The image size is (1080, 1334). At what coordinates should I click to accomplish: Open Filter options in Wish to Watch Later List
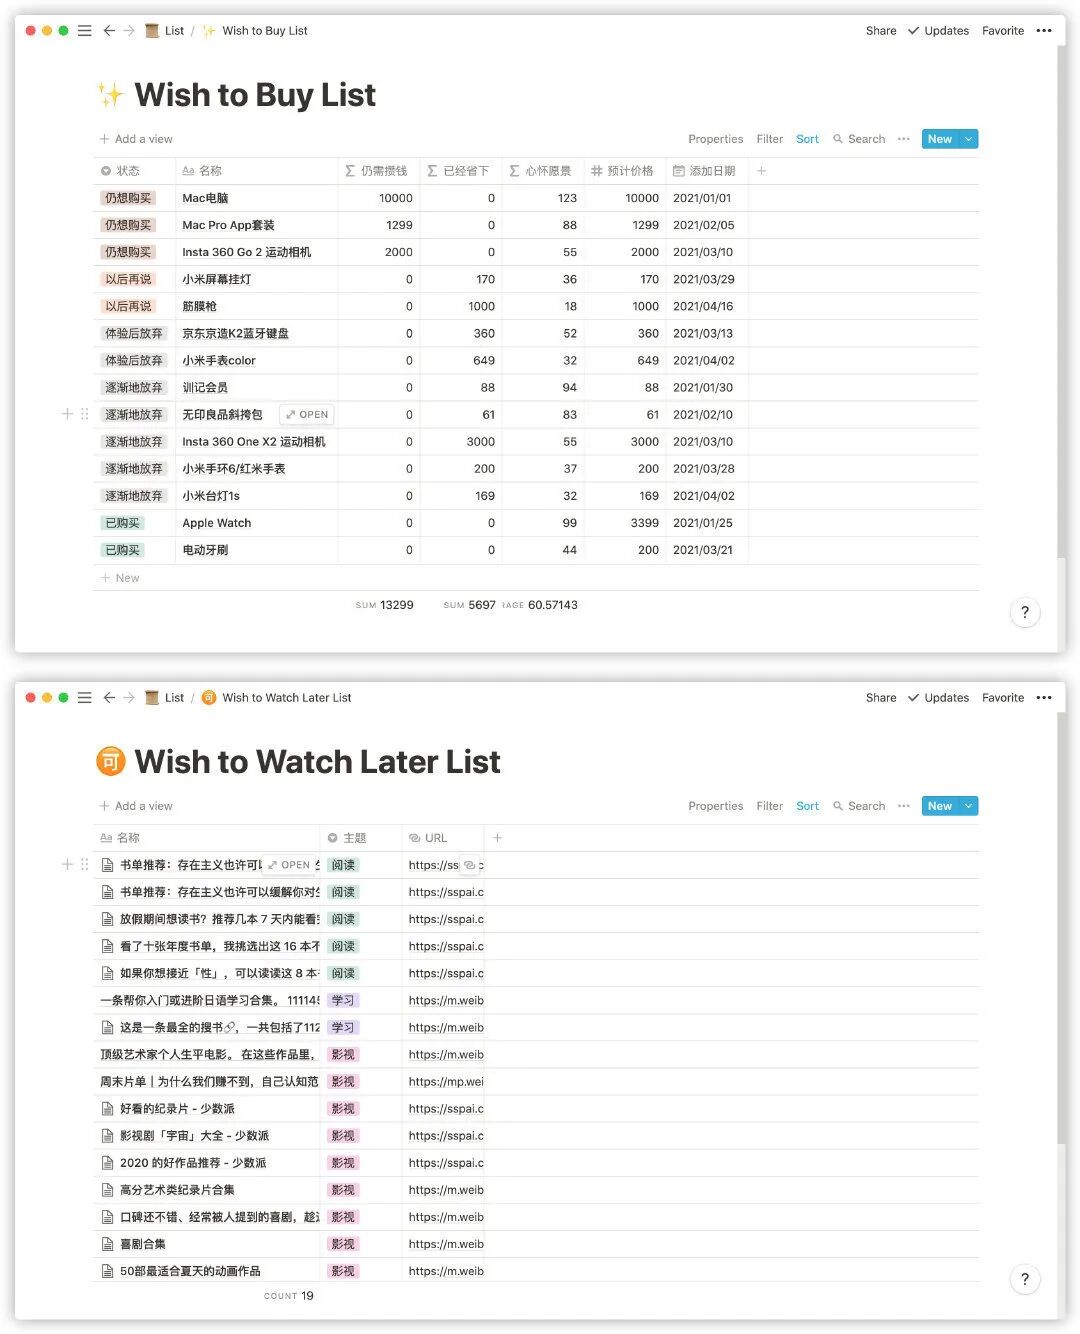coord(770,806)
